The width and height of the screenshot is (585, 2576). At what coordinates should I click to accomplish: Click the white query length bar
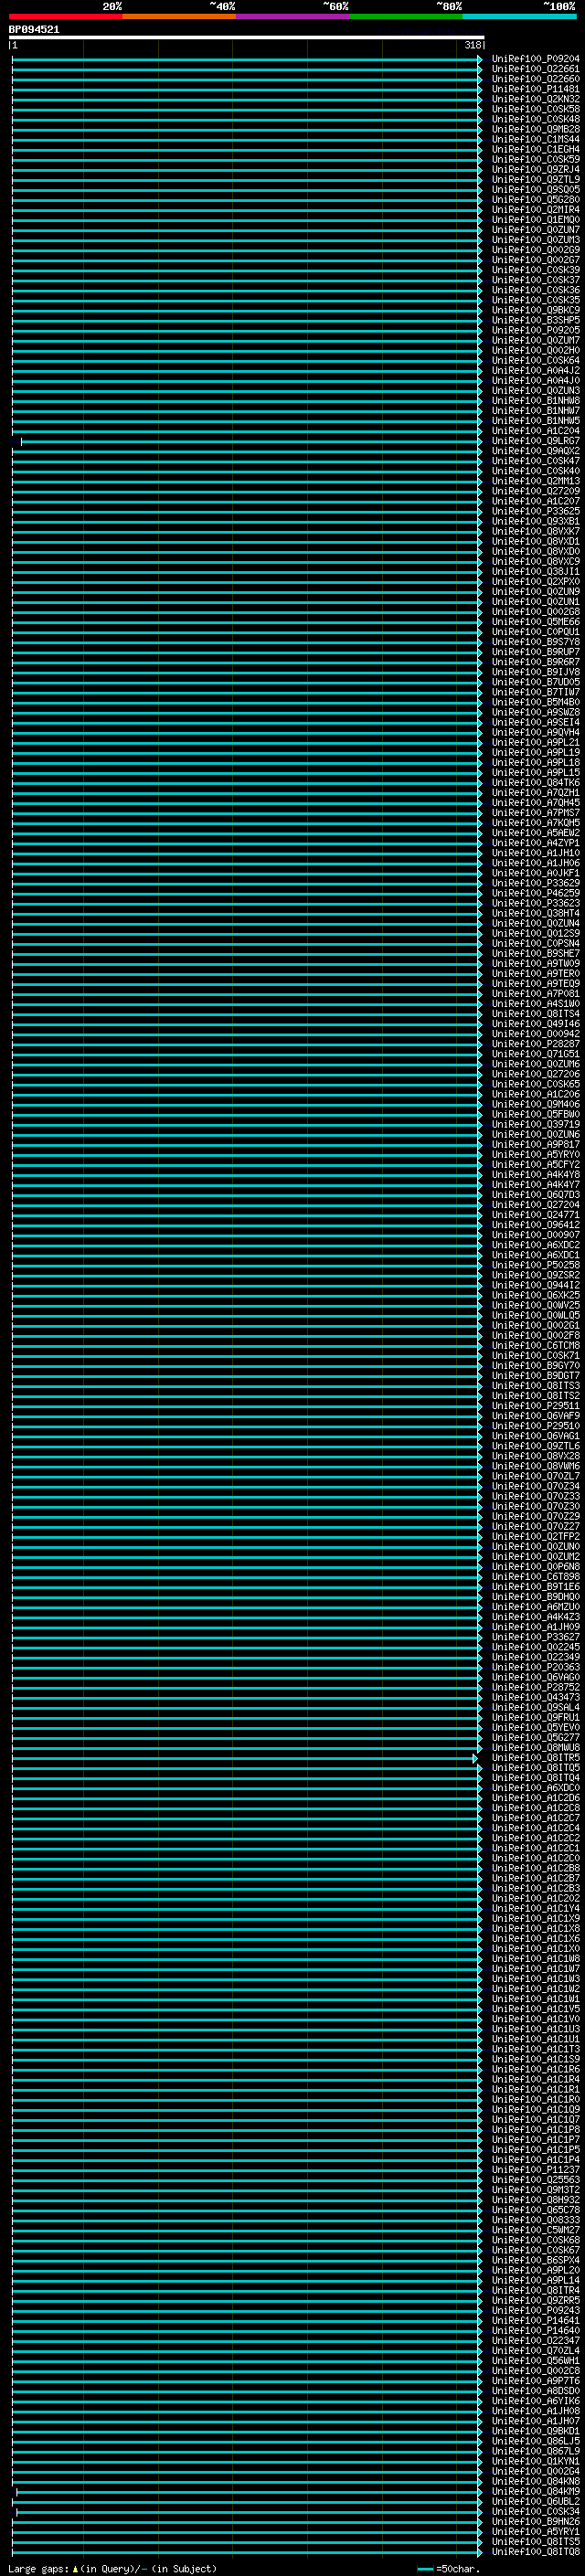246,38
